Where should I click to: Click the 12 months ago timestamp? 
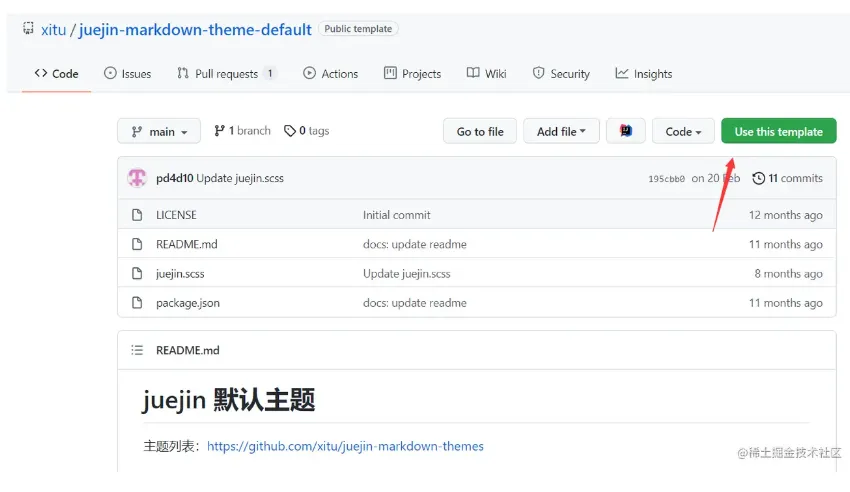coord(785,215)
